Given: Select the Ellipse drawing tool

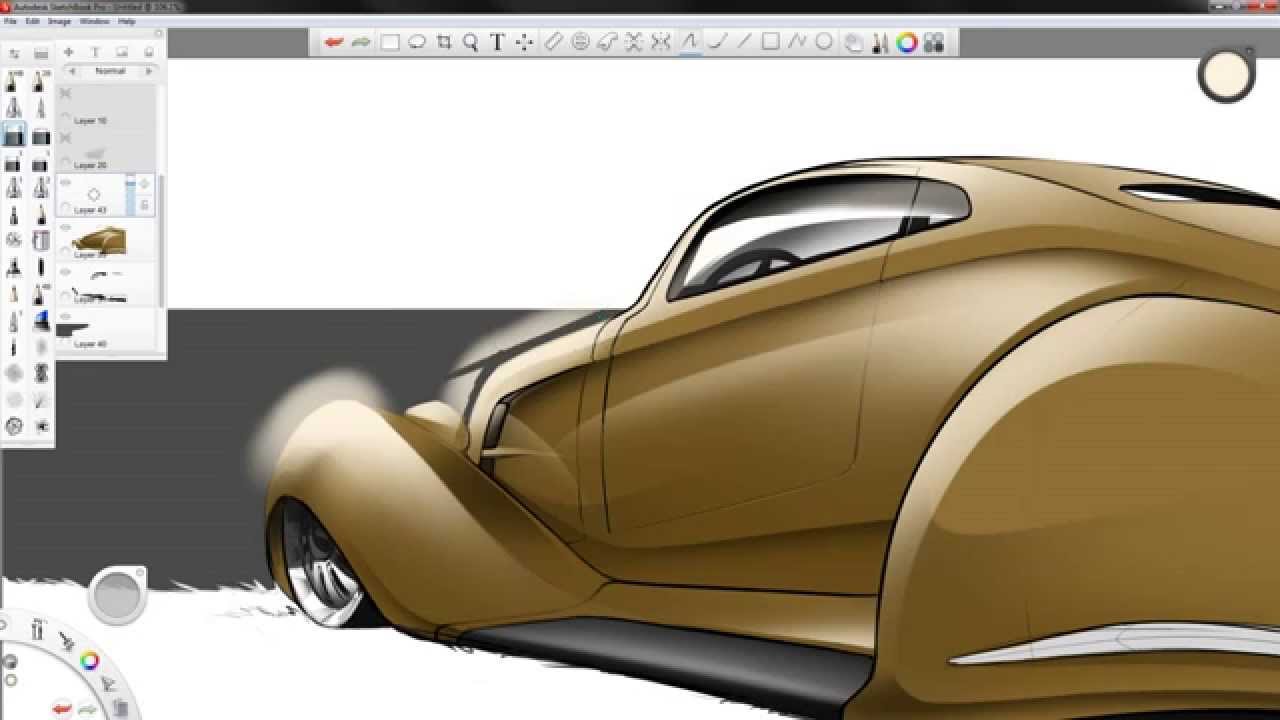Looking at the screenshot, I should (821, 41).
